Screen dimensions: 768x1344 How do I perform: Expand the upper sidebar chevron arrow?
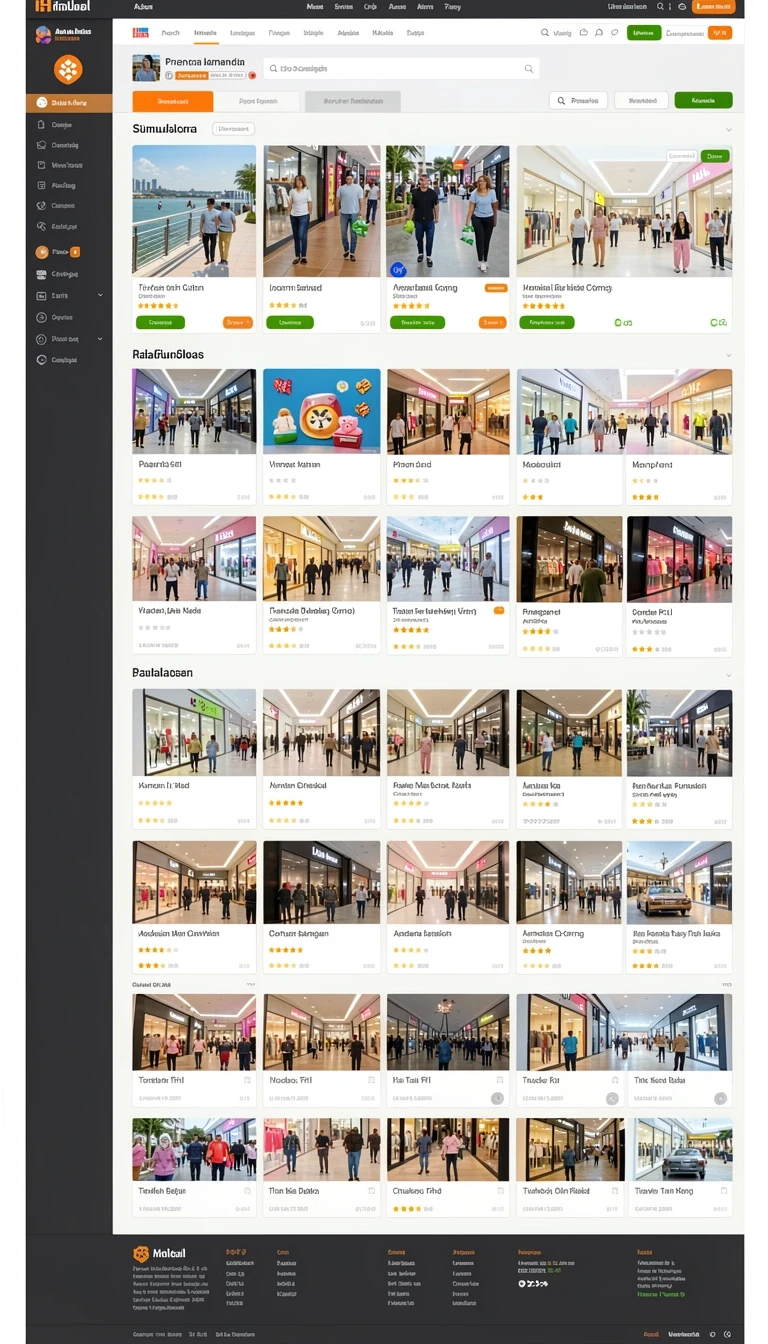tap(100, 296)
